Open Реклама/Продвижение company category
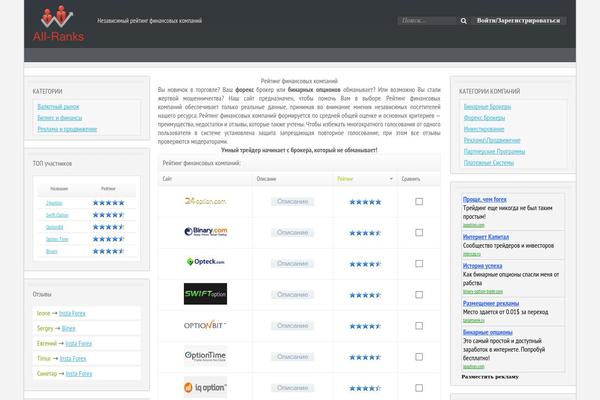The height and width of the screenshot is (400, 600). click(492, 140)
